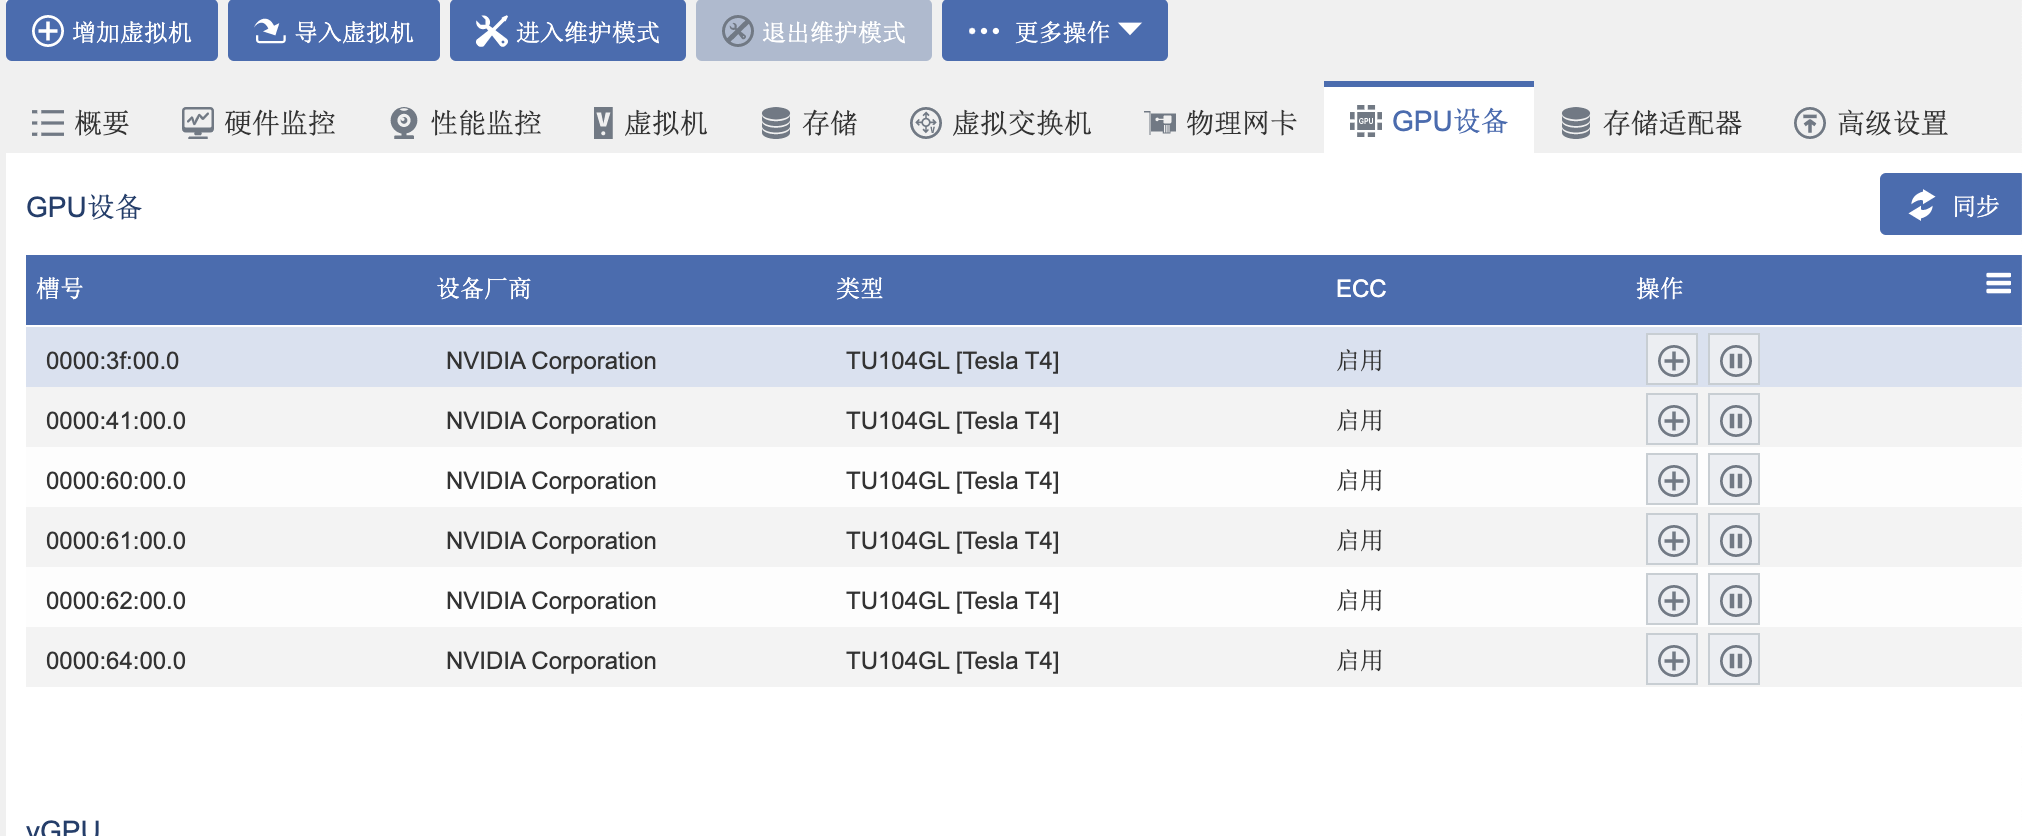Click 进入维护模式 button
The height and width of the screenshot is (836, 2022).
point(567,31)
